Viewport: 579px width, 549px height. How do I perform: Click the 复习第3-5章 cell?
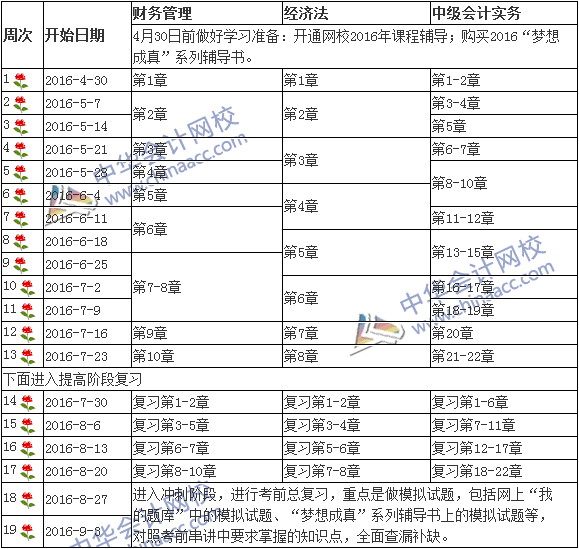207,425
